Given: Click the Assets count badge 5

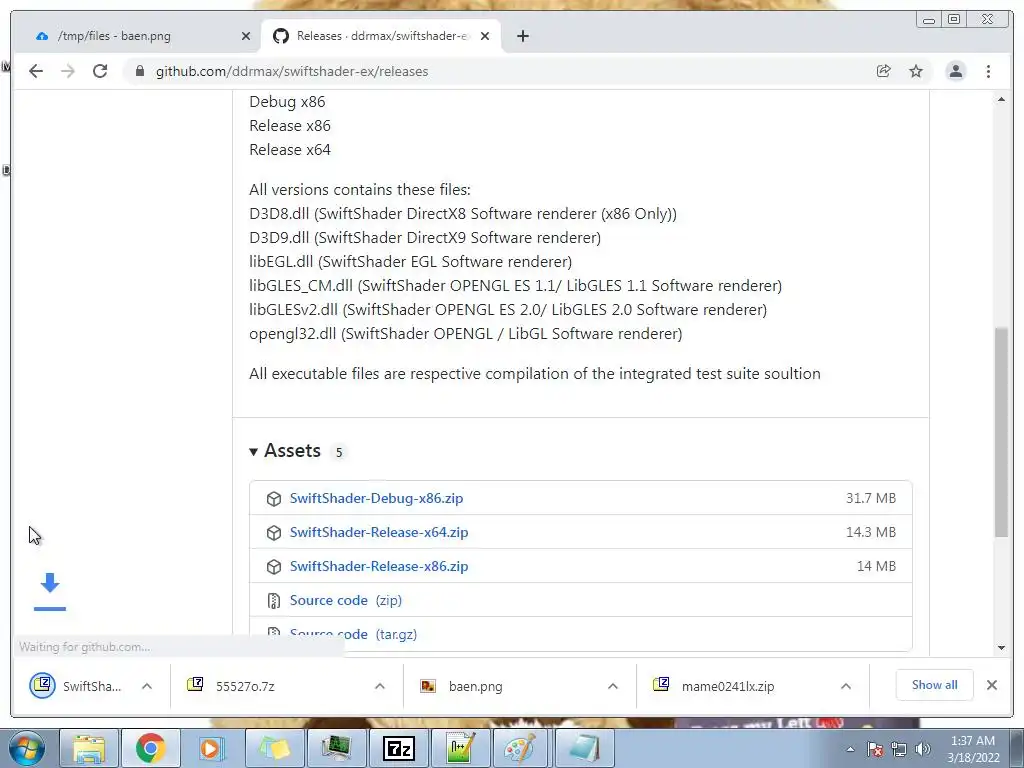Looking at the screenshot, I should [338, 452].
